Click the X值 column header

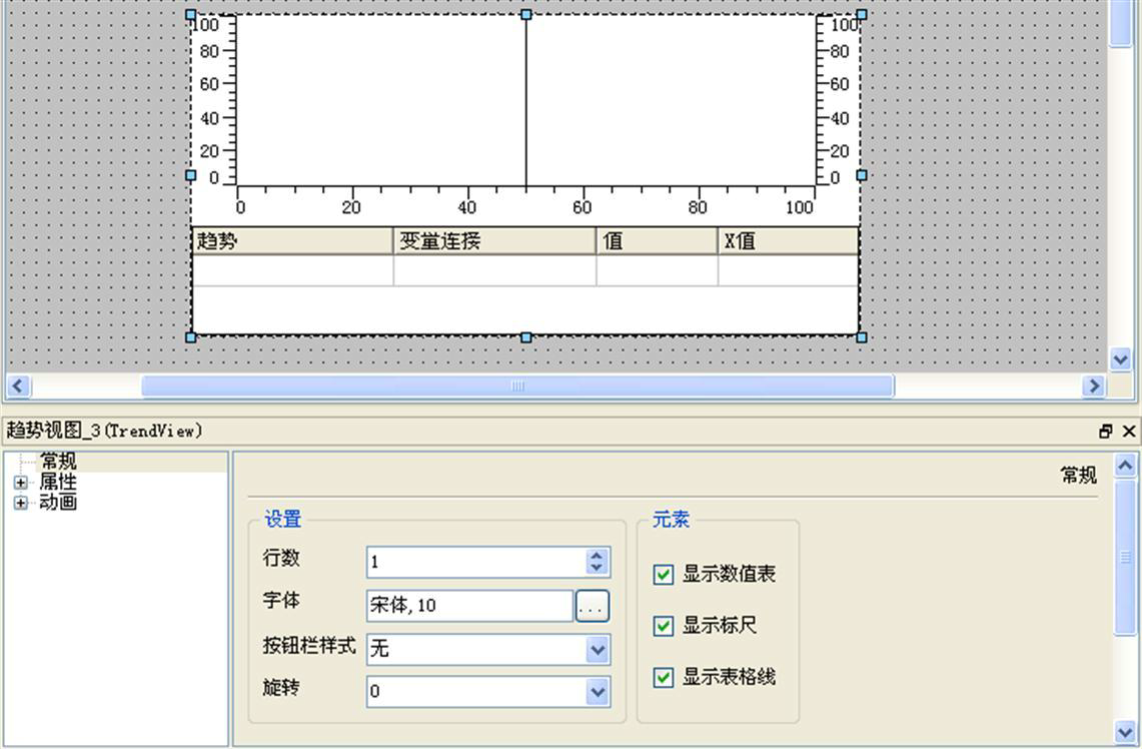pyautogui.click(x=788, y=241)
